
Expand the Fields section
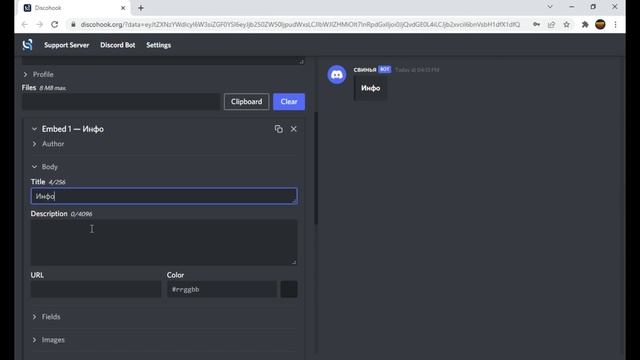click(x=46, y=317)
